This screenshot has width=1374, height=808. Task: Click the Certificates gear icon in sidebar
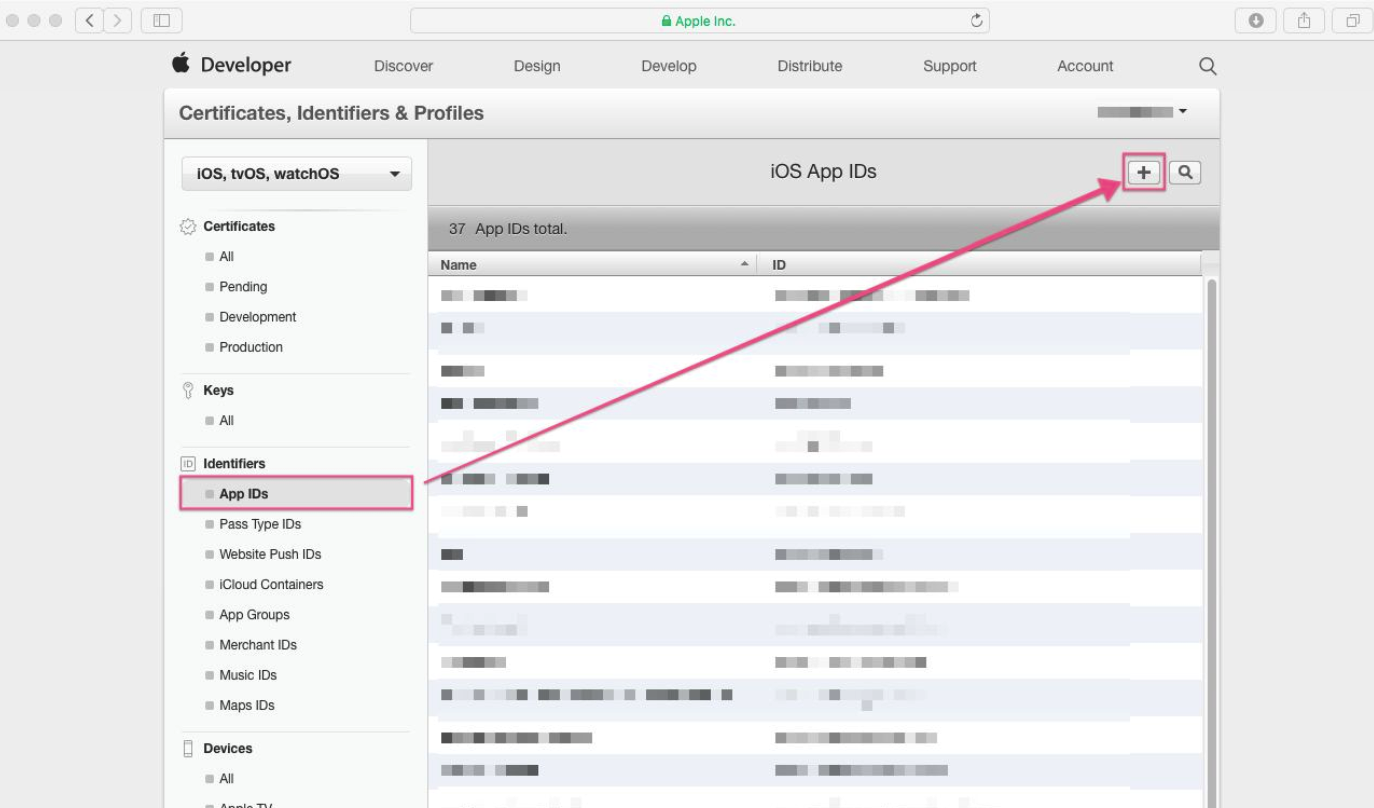187,226
